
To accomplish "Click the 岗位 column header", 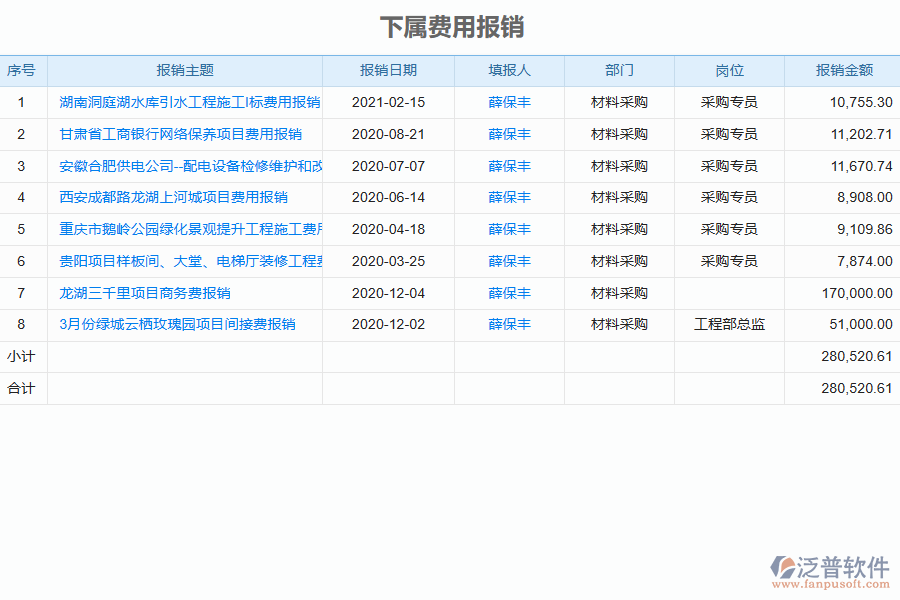I will coord(729,70).
